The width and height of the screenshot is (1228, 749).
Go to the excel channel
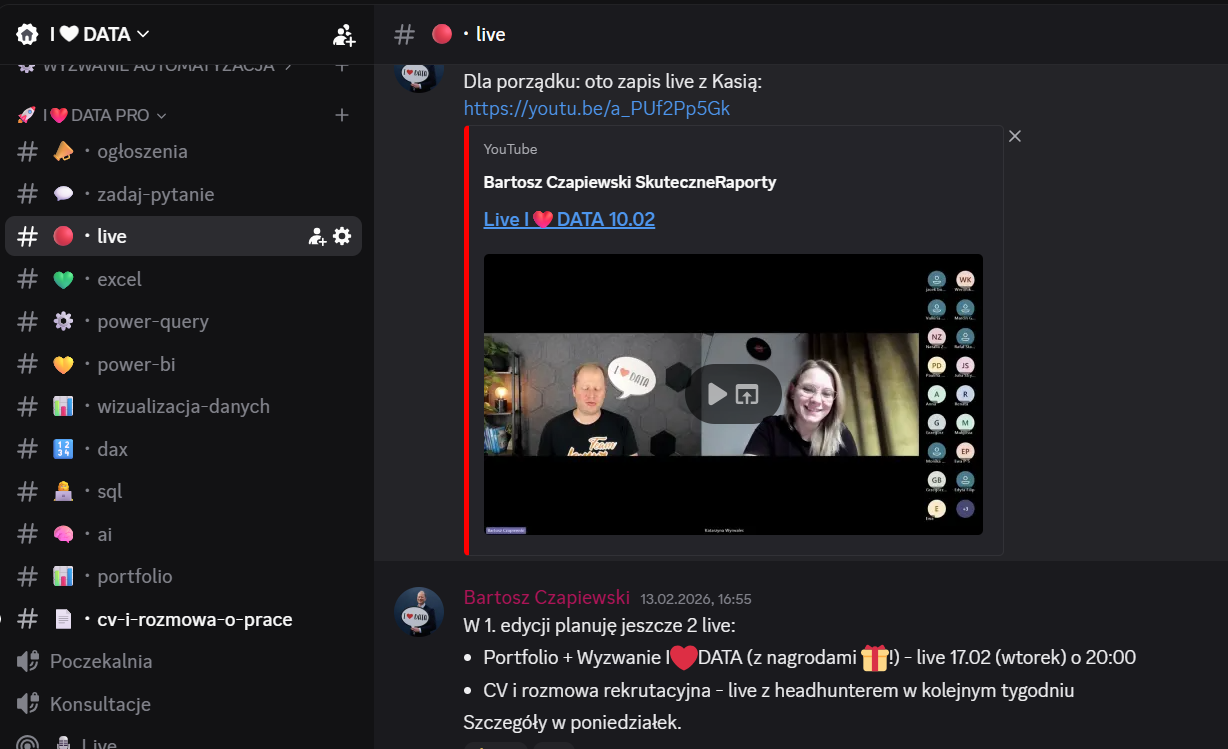coord(119,279)
